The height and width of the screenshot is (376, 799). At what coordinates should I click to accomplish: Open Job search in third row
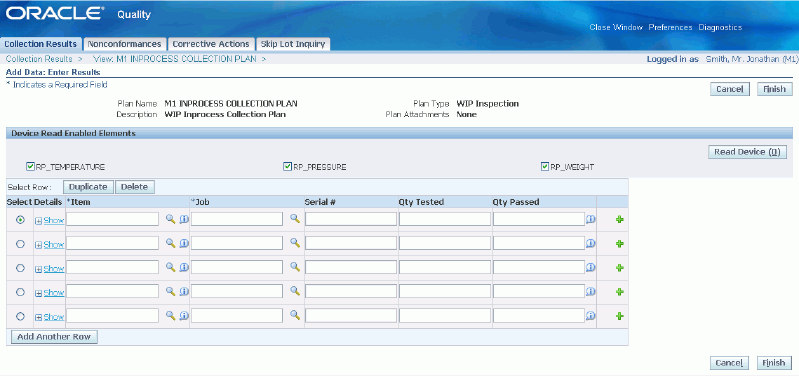pyautogui.click(x=295, y=266)
